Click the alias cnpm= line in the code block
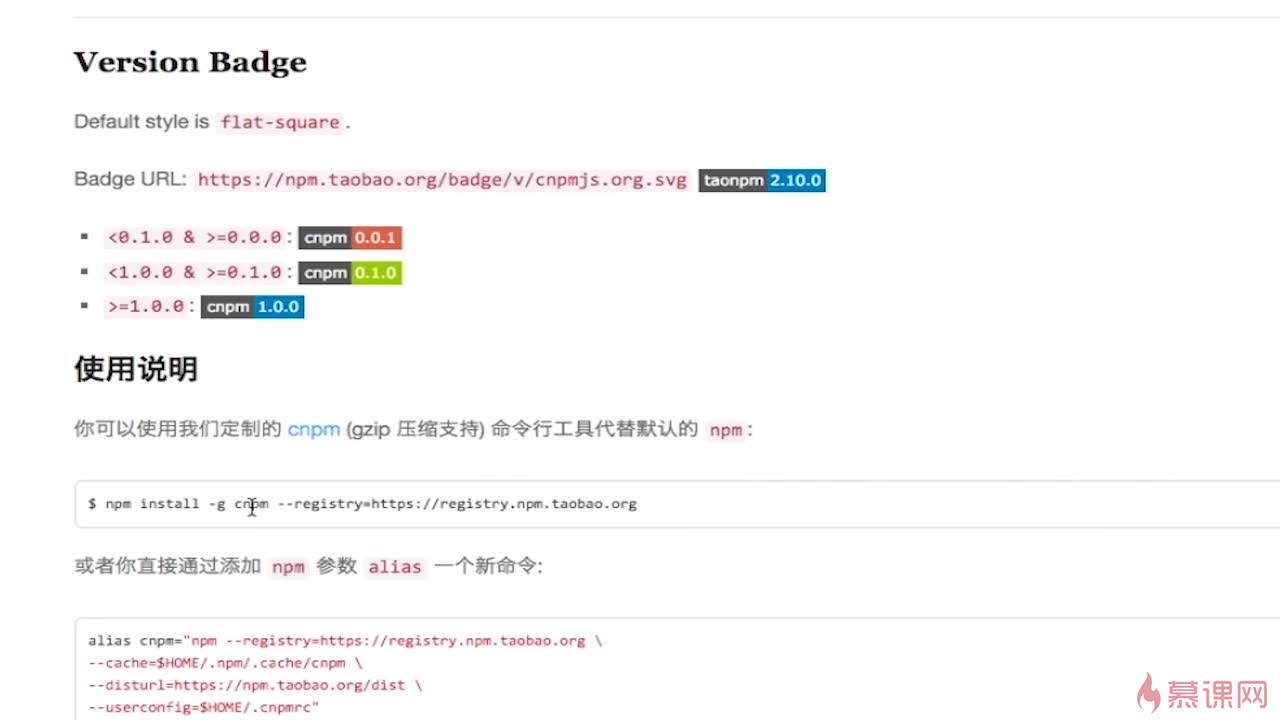This screenshot has width=1280, height=720. coord(345,641)
